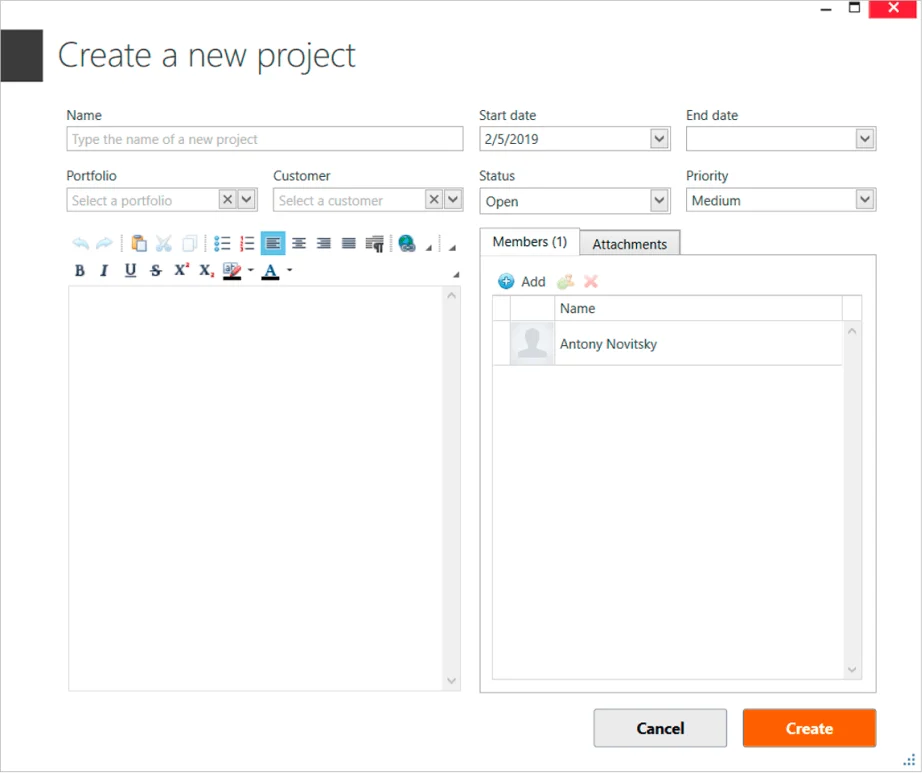Screen dimensions: 922x773
Task: Expand the Status dropdown
Action: [x=660, y=201]
